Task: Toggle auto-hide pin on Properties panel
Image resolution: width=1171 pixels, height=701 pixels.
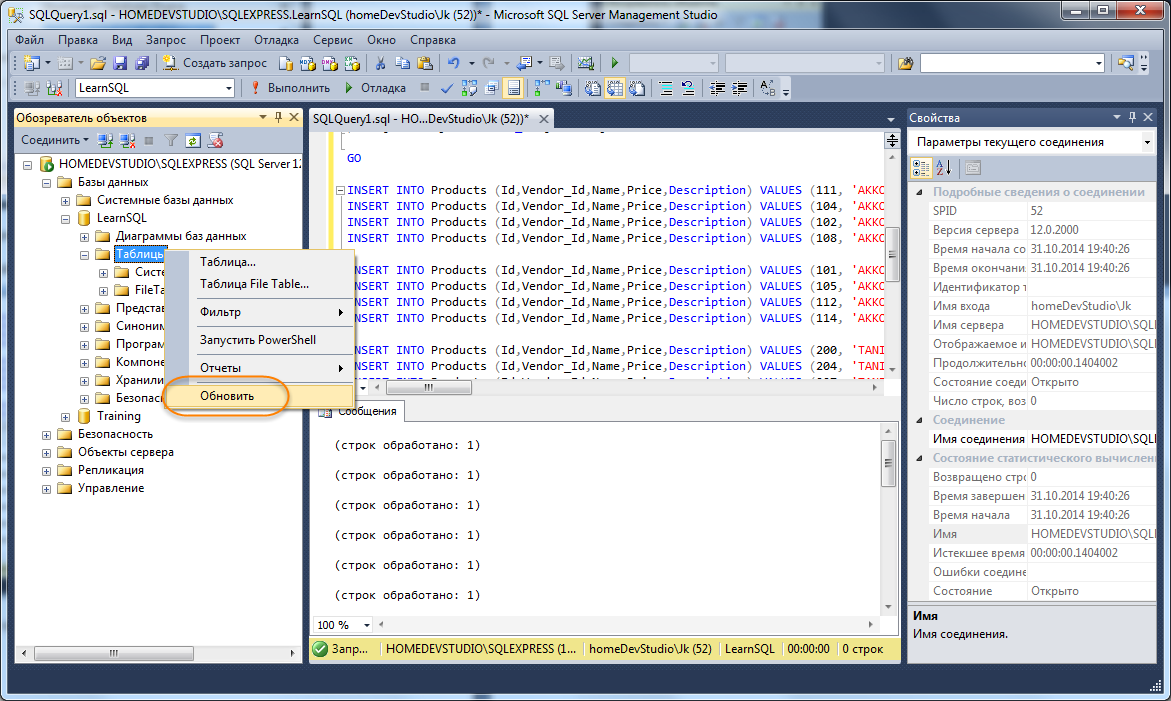Action: pyautogui.click(x=1132, y=117)
